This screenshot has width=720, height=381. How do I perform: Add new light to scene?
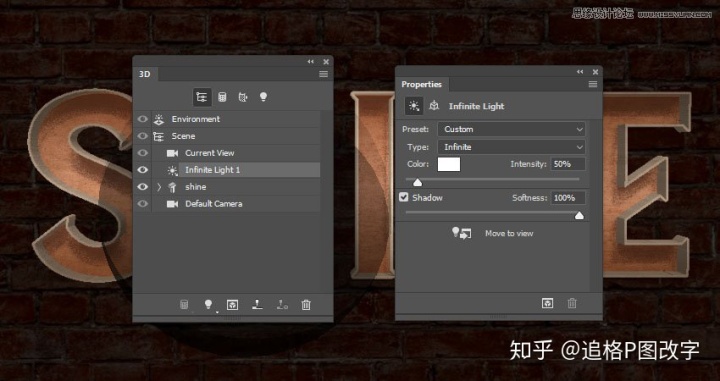tap(208, 305)
